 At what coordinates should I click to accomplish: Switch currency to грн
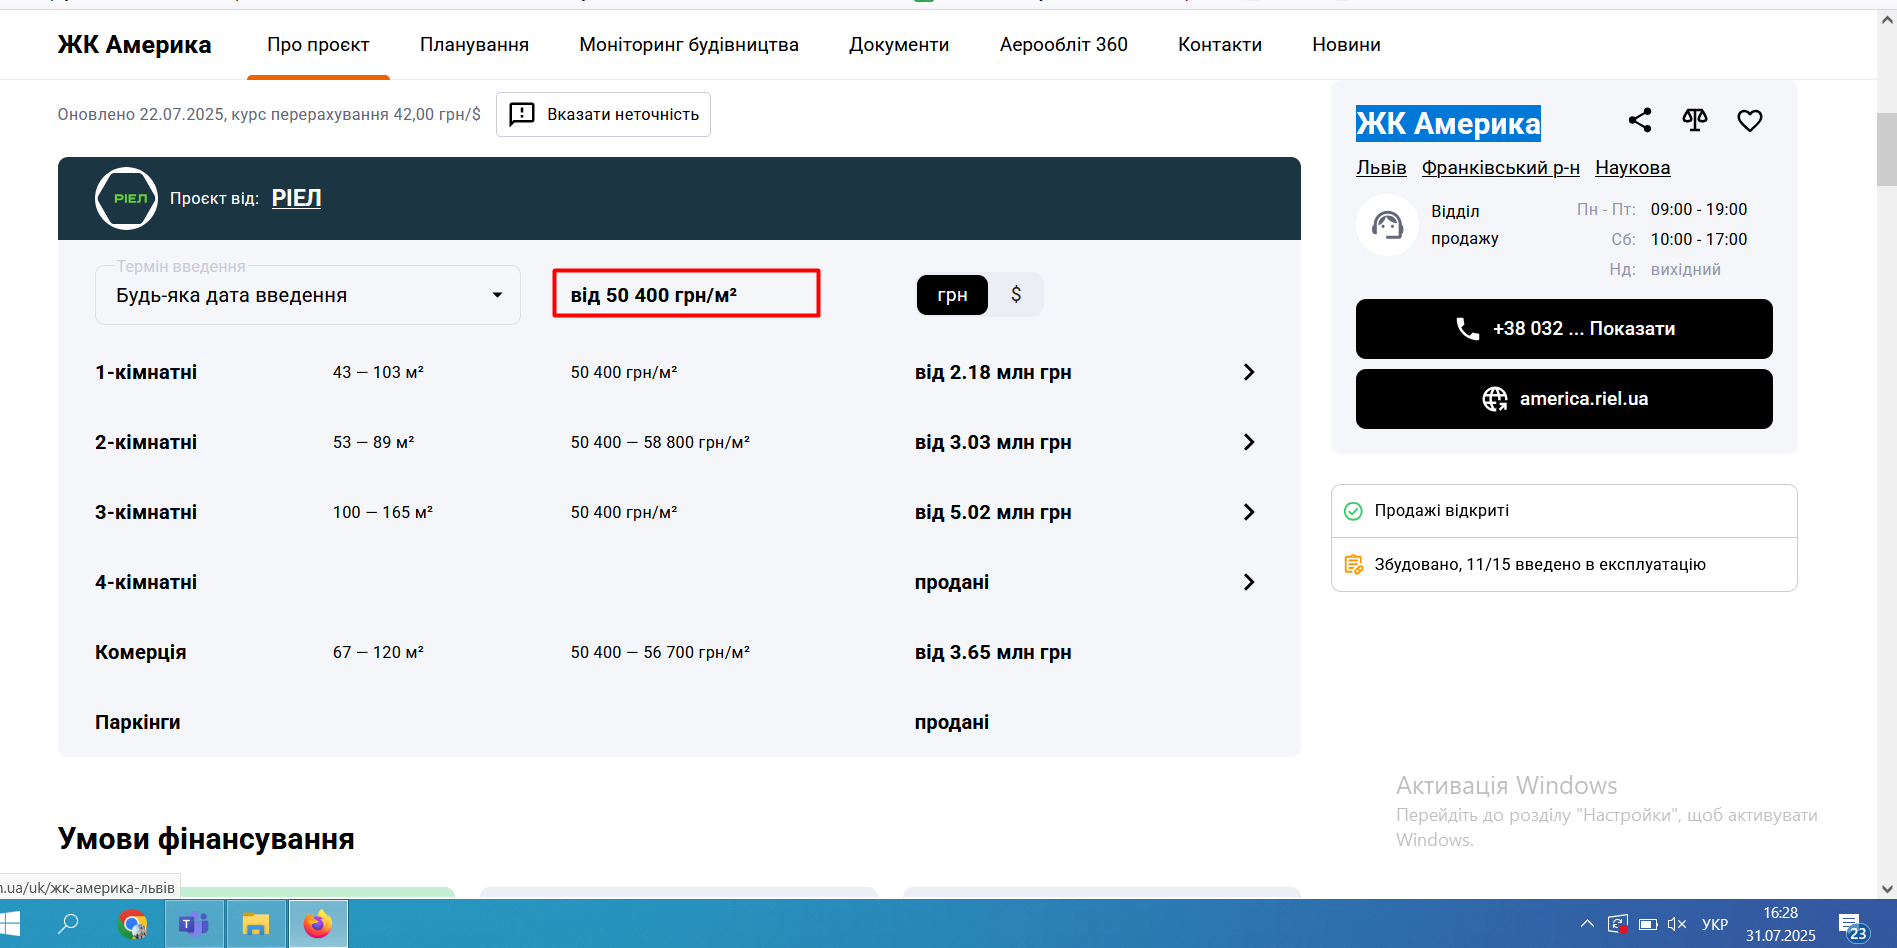952,295
